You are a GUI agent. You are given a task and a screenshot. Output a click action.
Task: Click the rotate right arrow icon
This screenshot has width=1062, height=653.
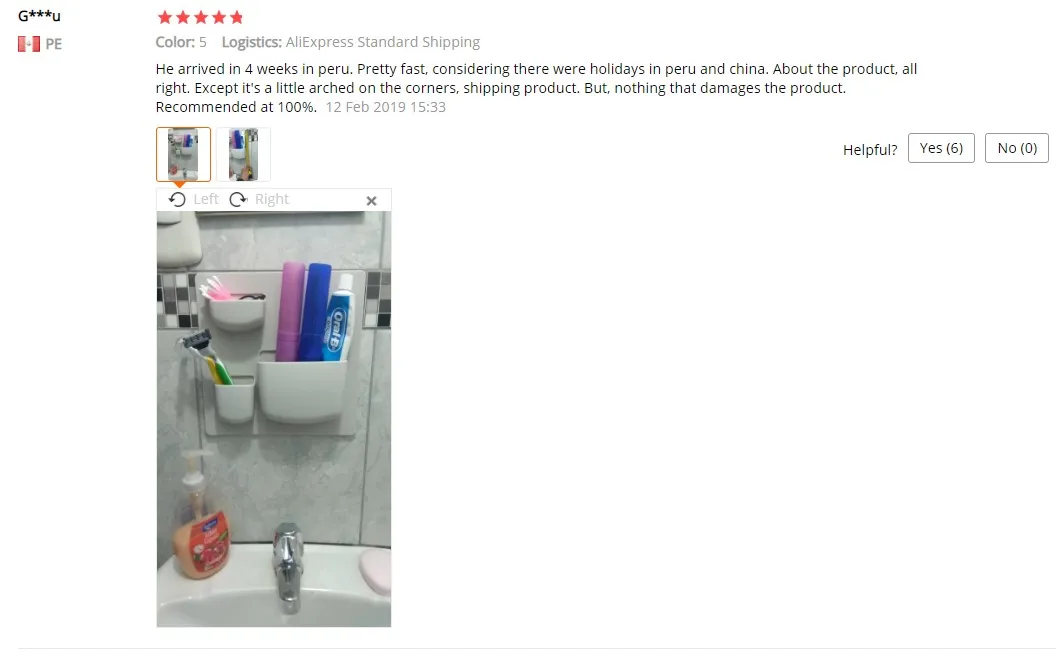(x=238, y=199)
